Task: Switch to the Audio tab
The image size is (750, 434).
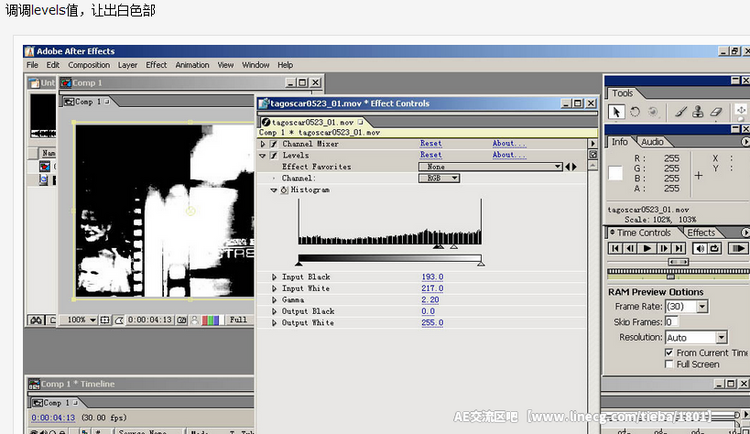Action: [652, 142]
